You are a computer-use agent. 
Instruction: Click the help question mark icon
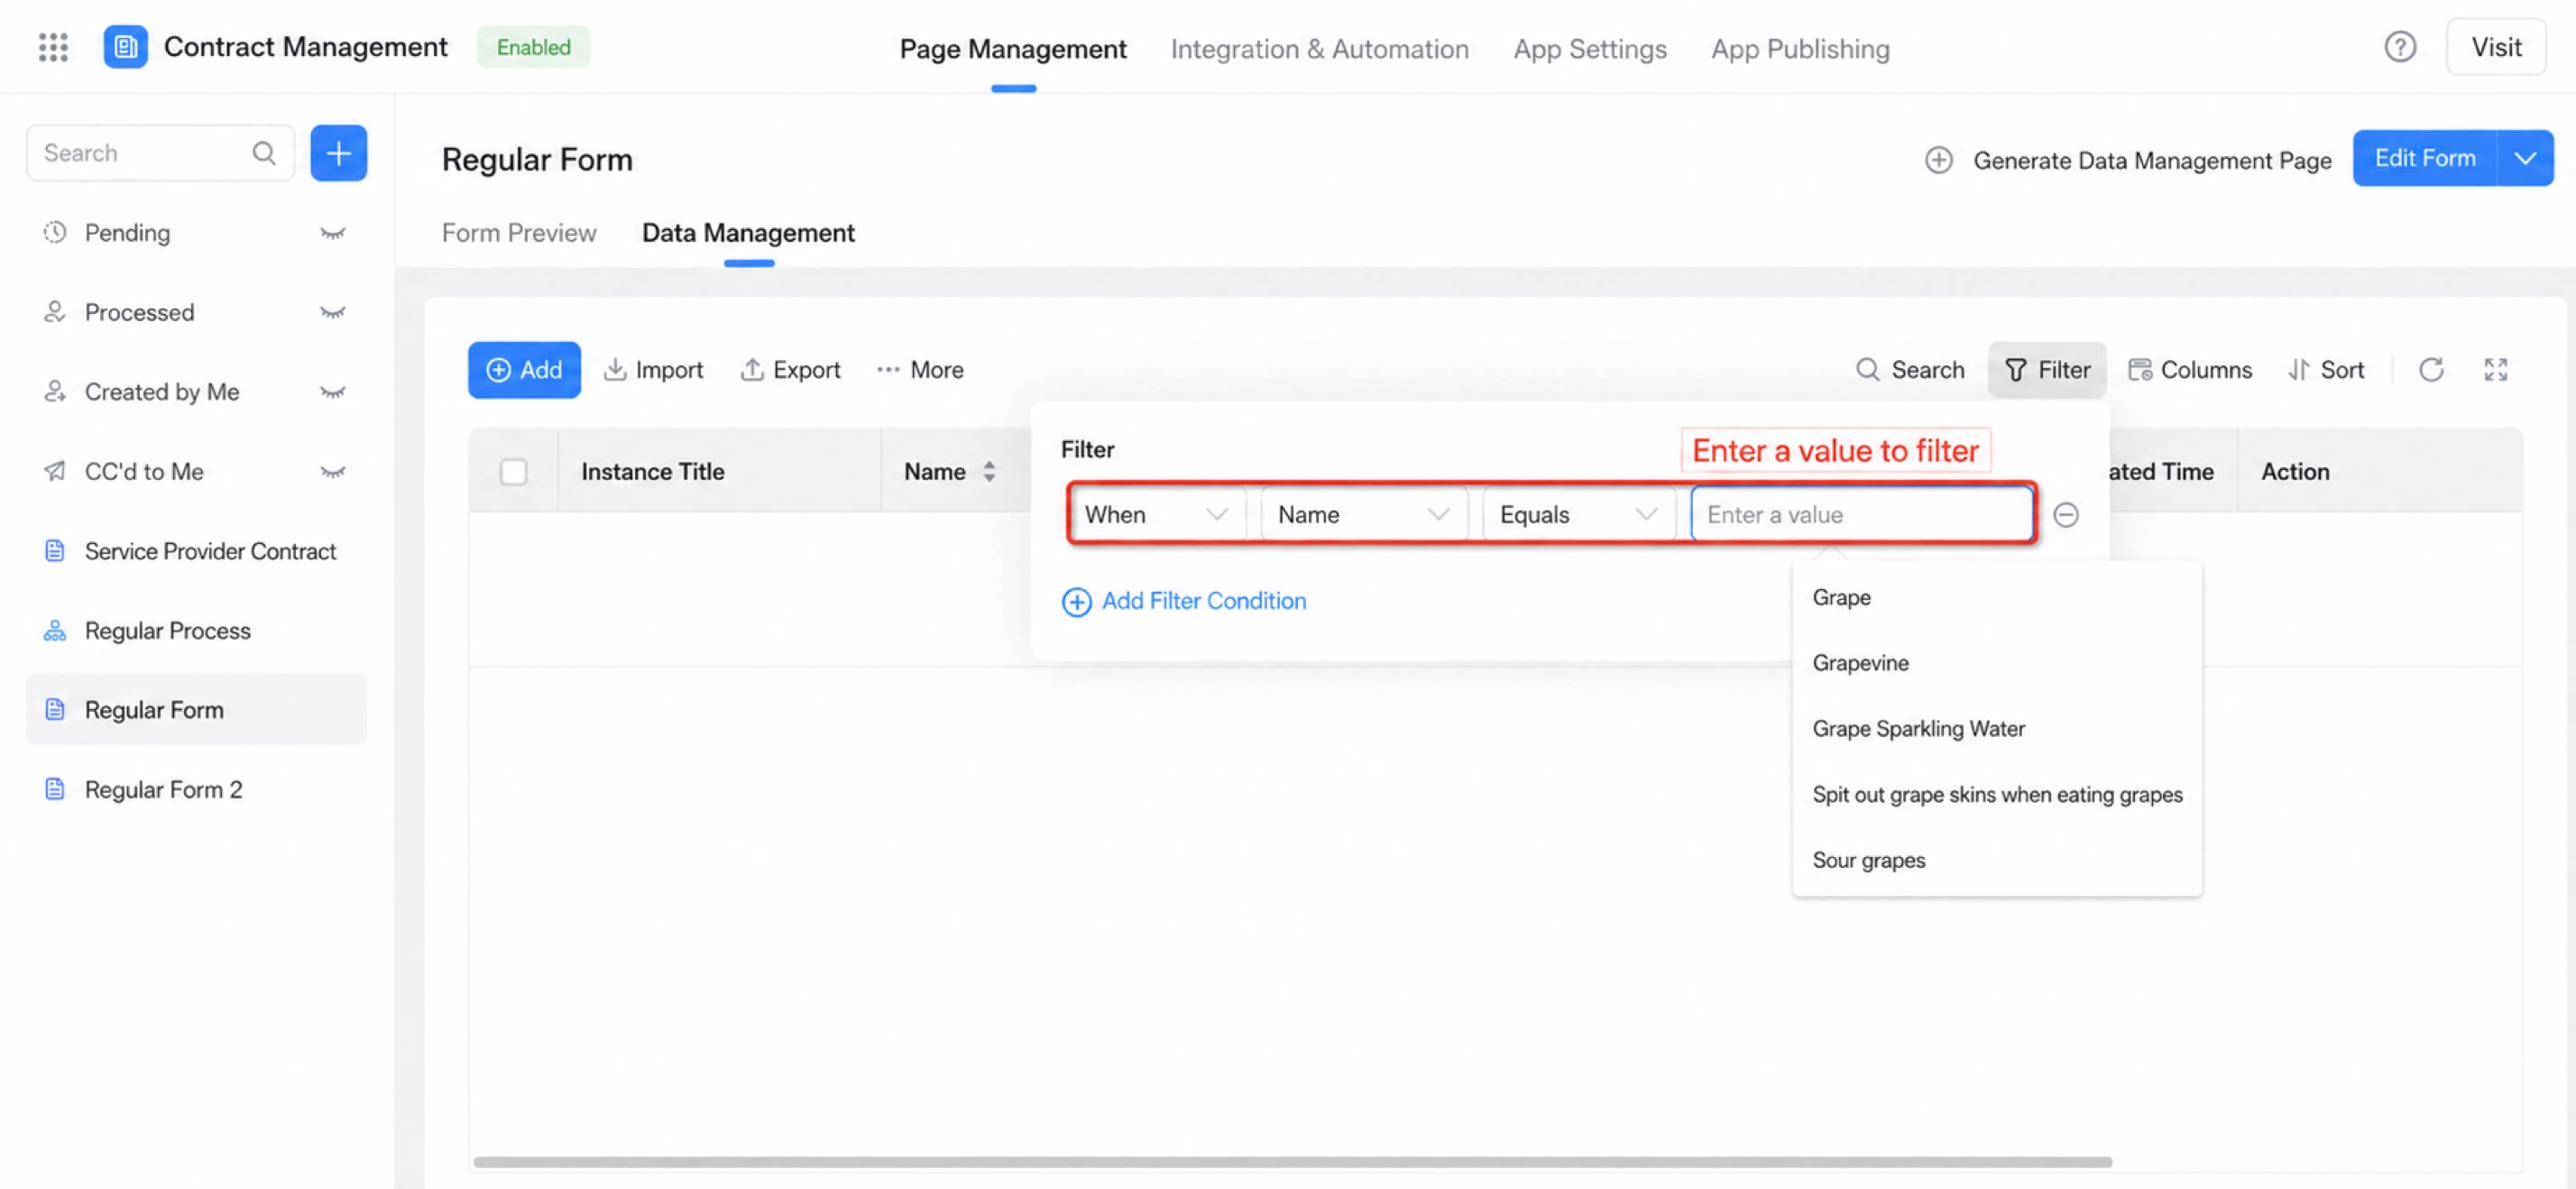pos(2400,47)
